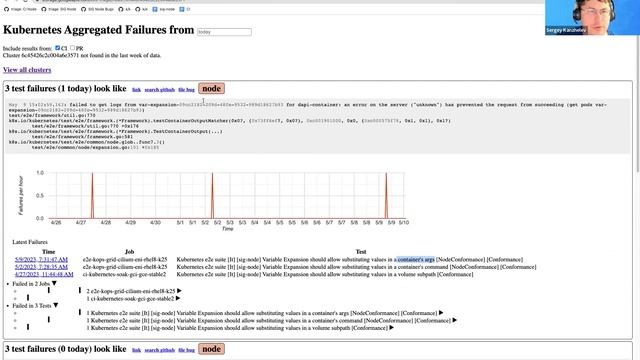Expand the volume subpath test entry arrow
The image size is (640, 360).
pos(391,328)
